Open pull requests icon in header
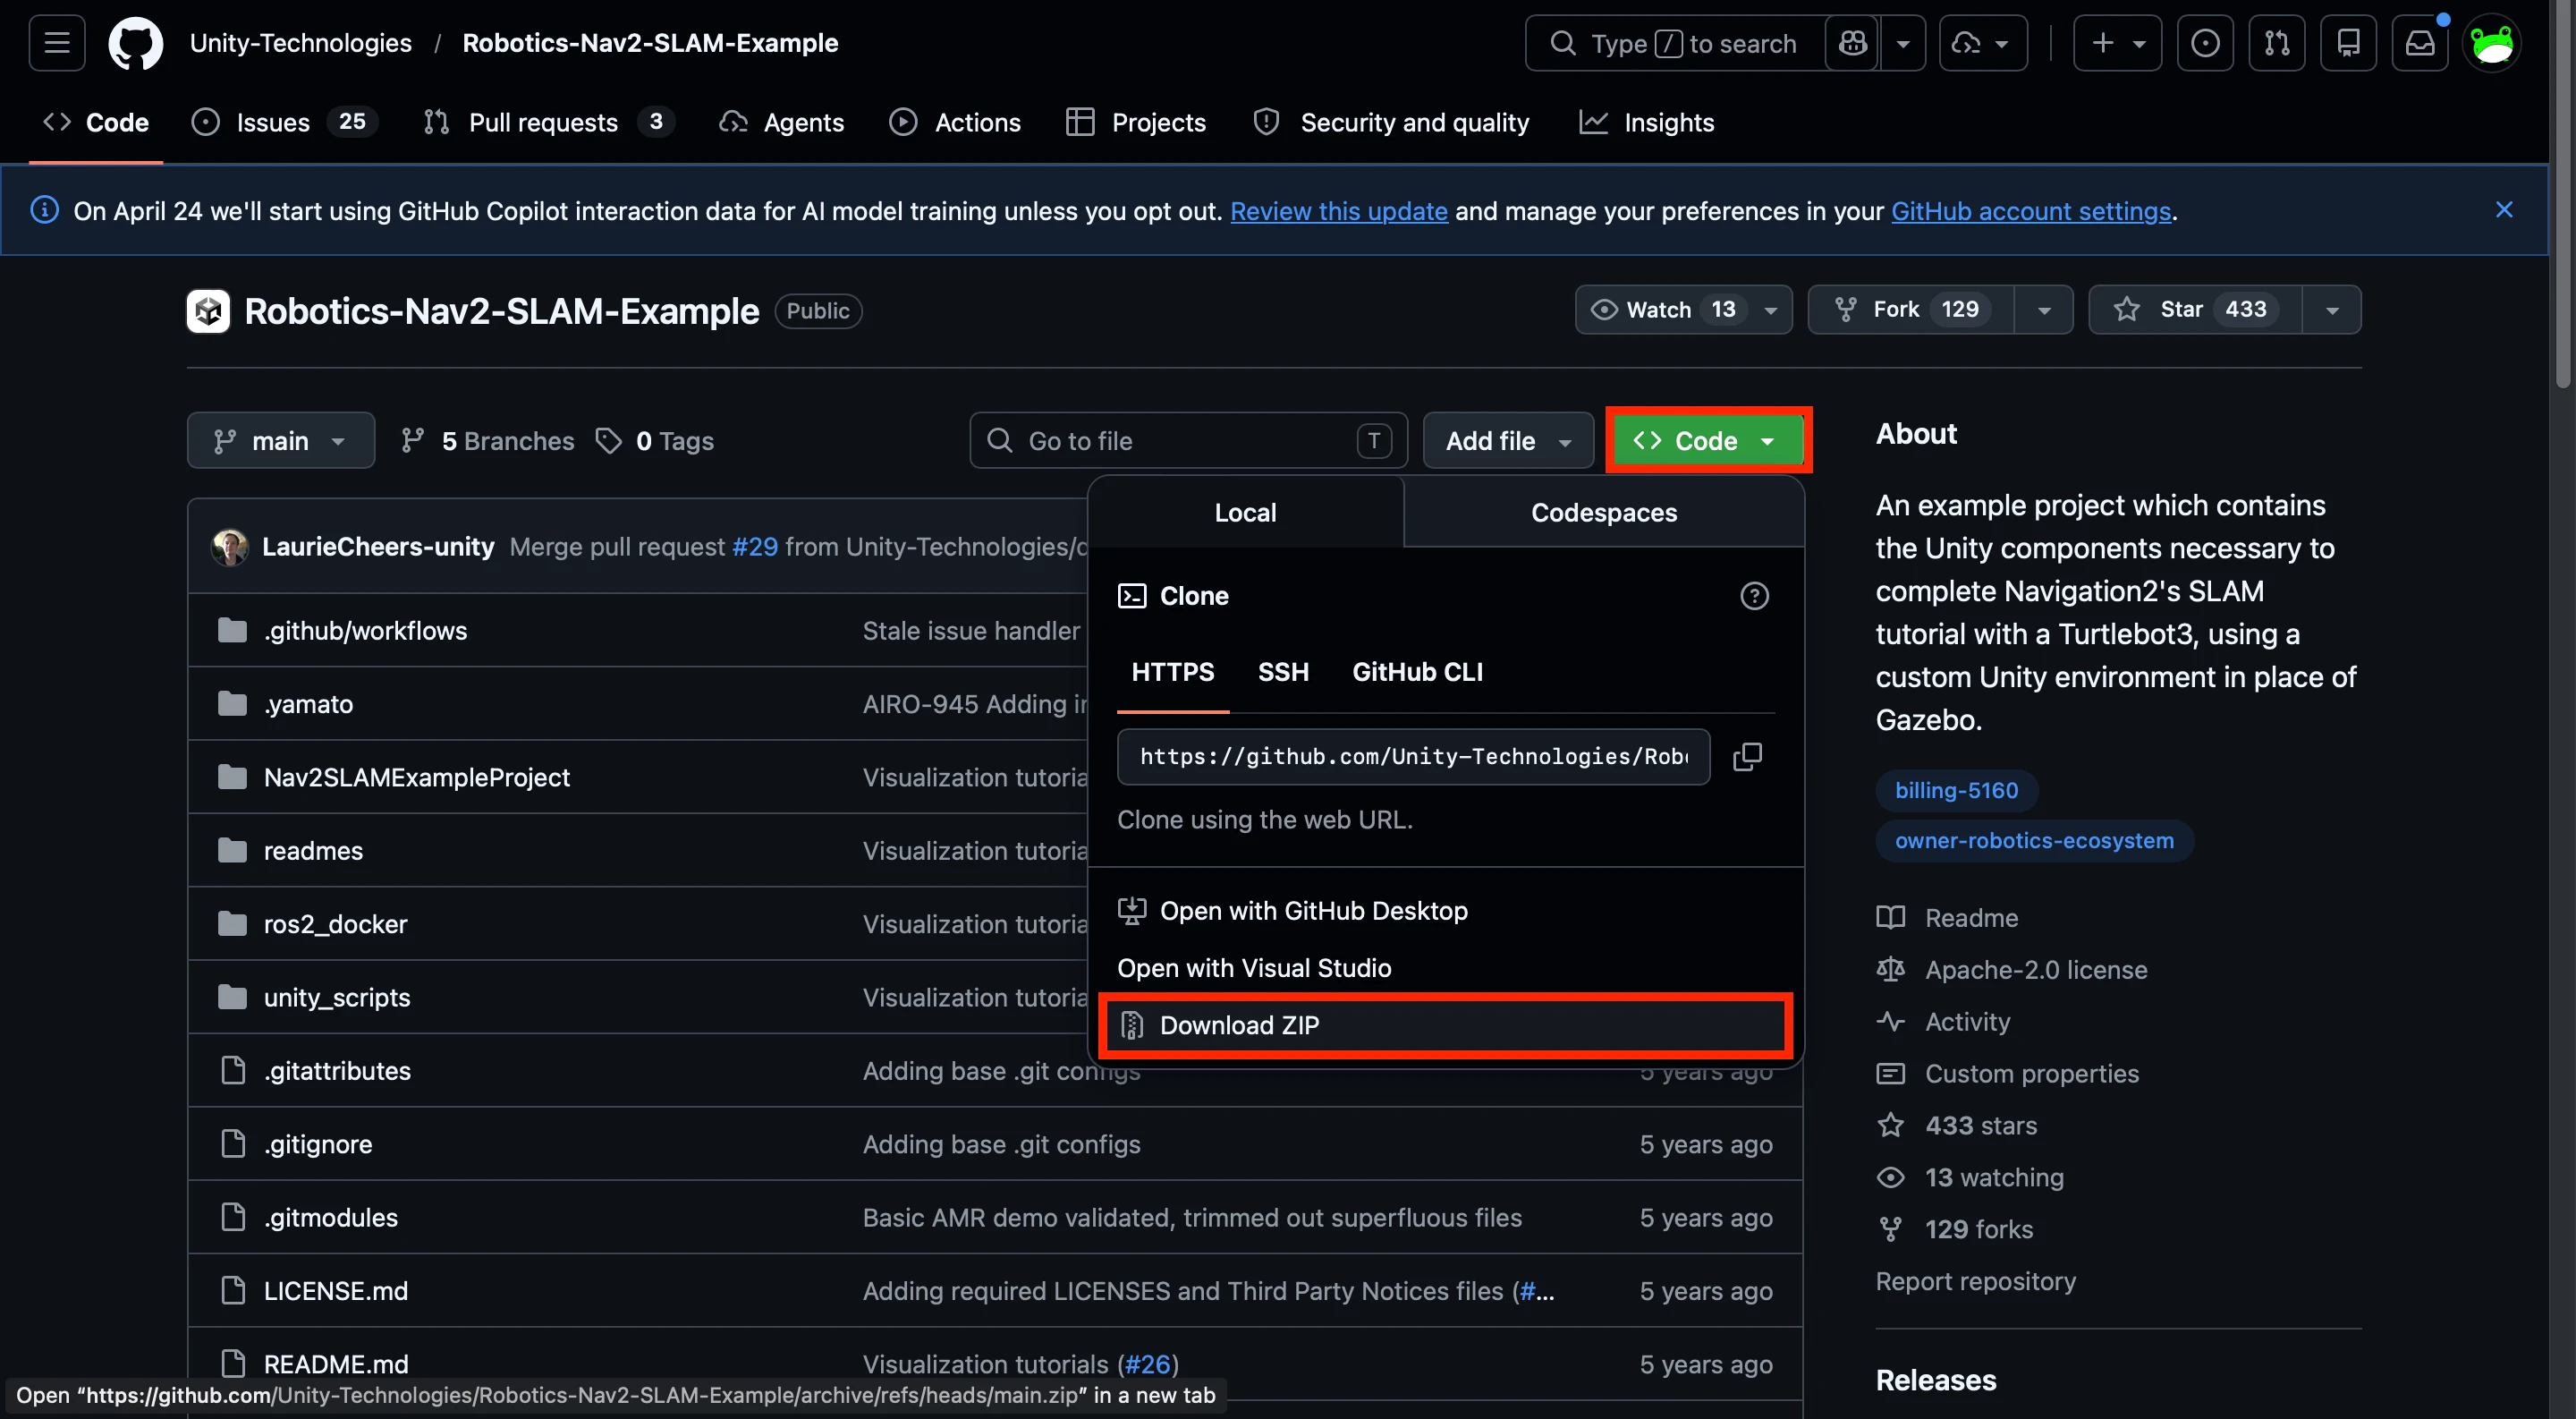The height and width of the screenshot is (1419, 2576). point(2277,43)
